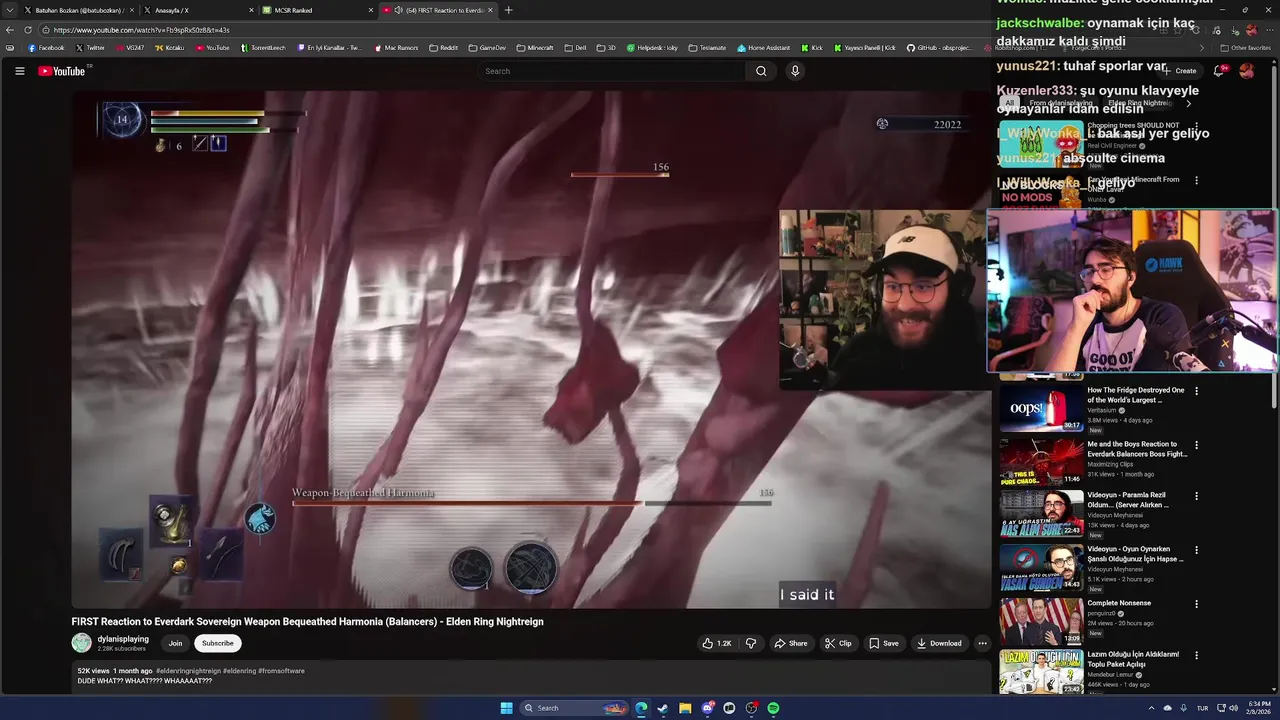Click the #eldenringnightreign hashtag
Viewport: 1280px width, 720px height.
pos(188,671)
